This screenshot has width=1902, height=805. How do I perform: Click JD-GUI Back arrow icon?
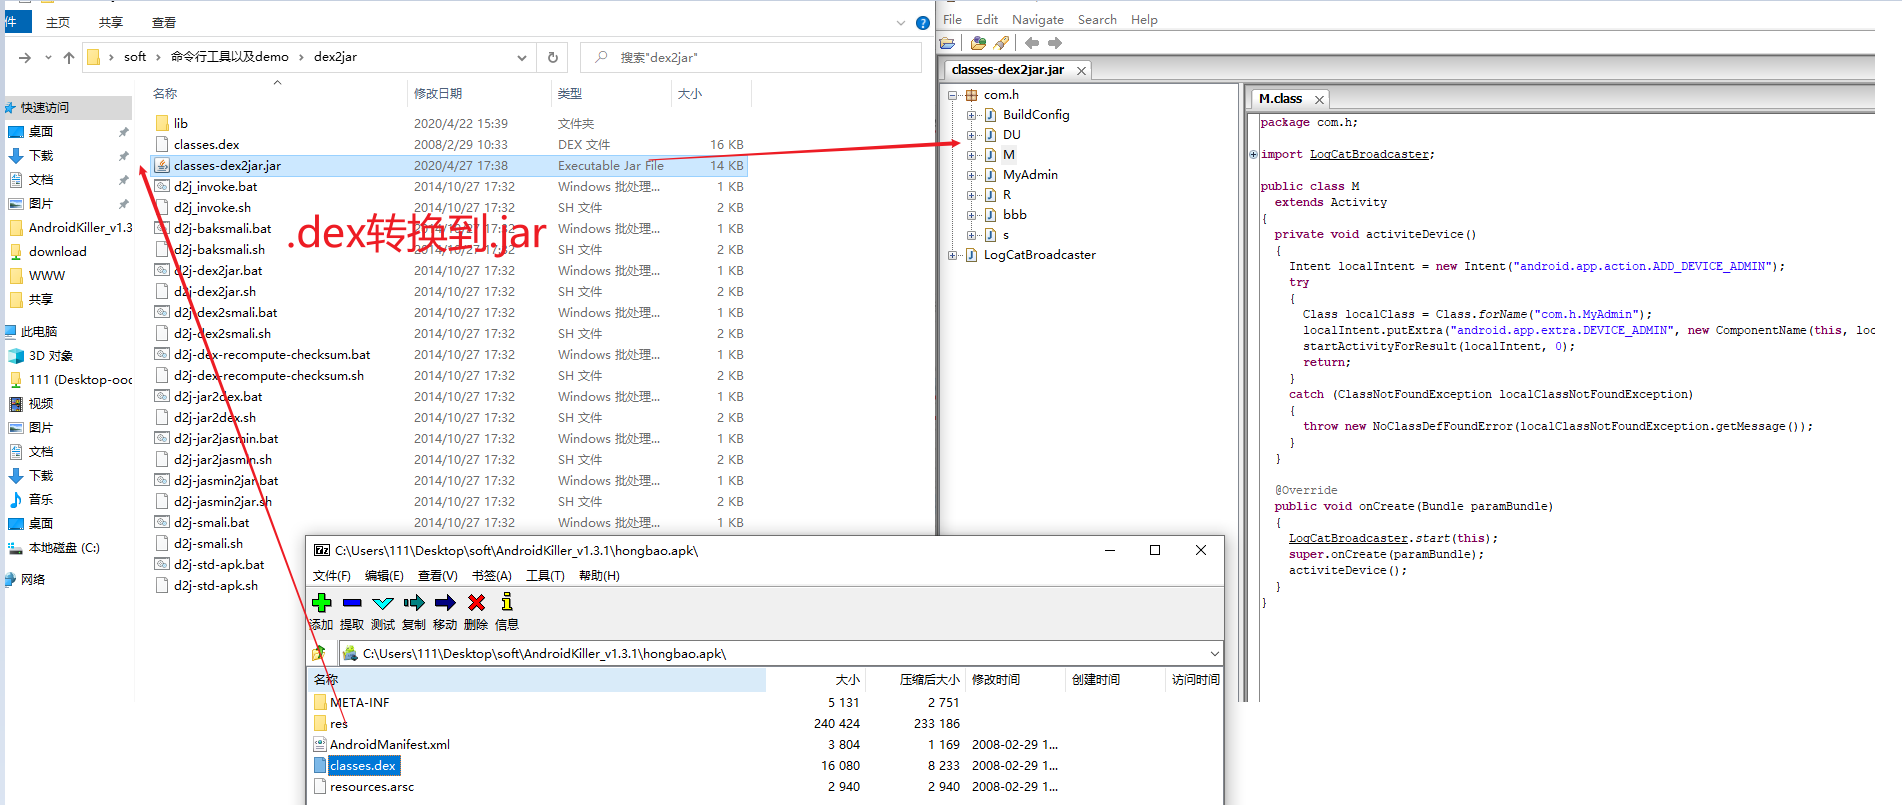pos(1031,43)
